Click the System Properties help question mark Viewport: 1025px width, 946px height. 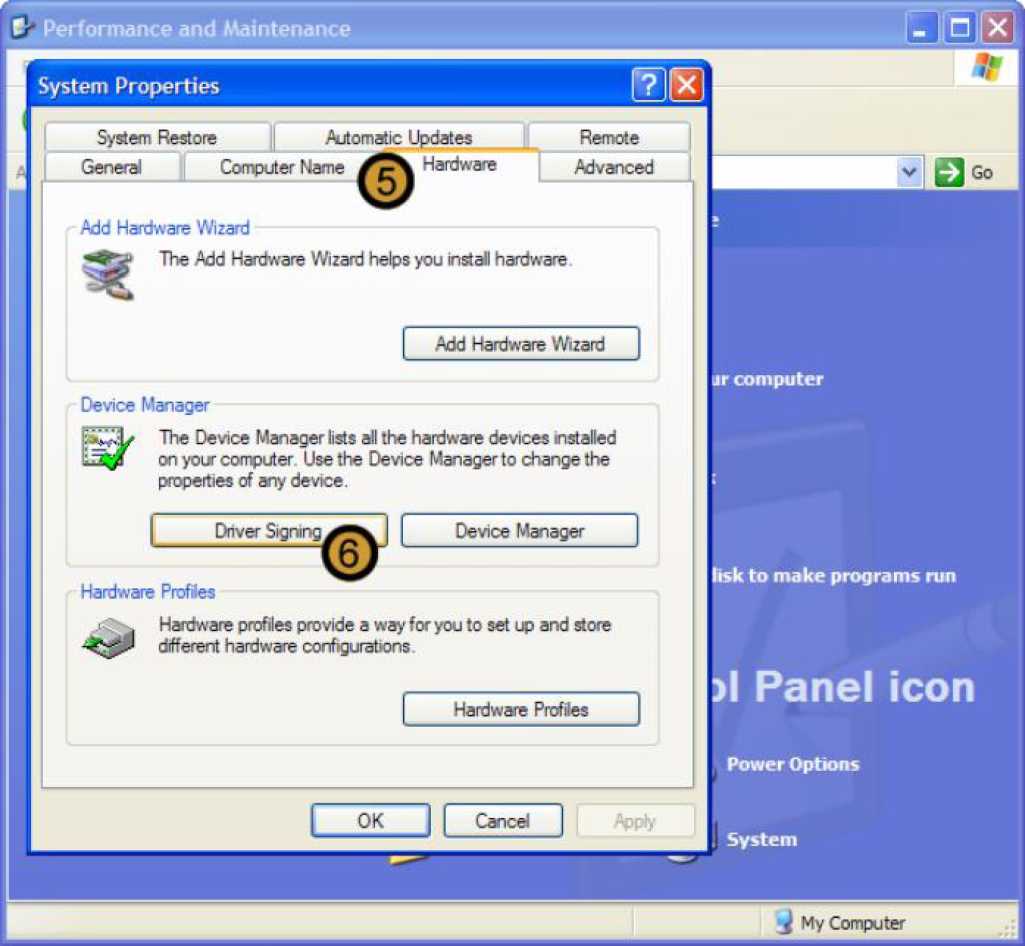(x=648, y=85)
